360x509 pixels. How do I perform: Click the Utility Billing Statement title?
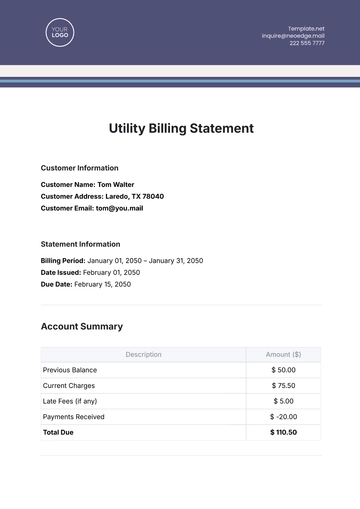coord(181,128)
